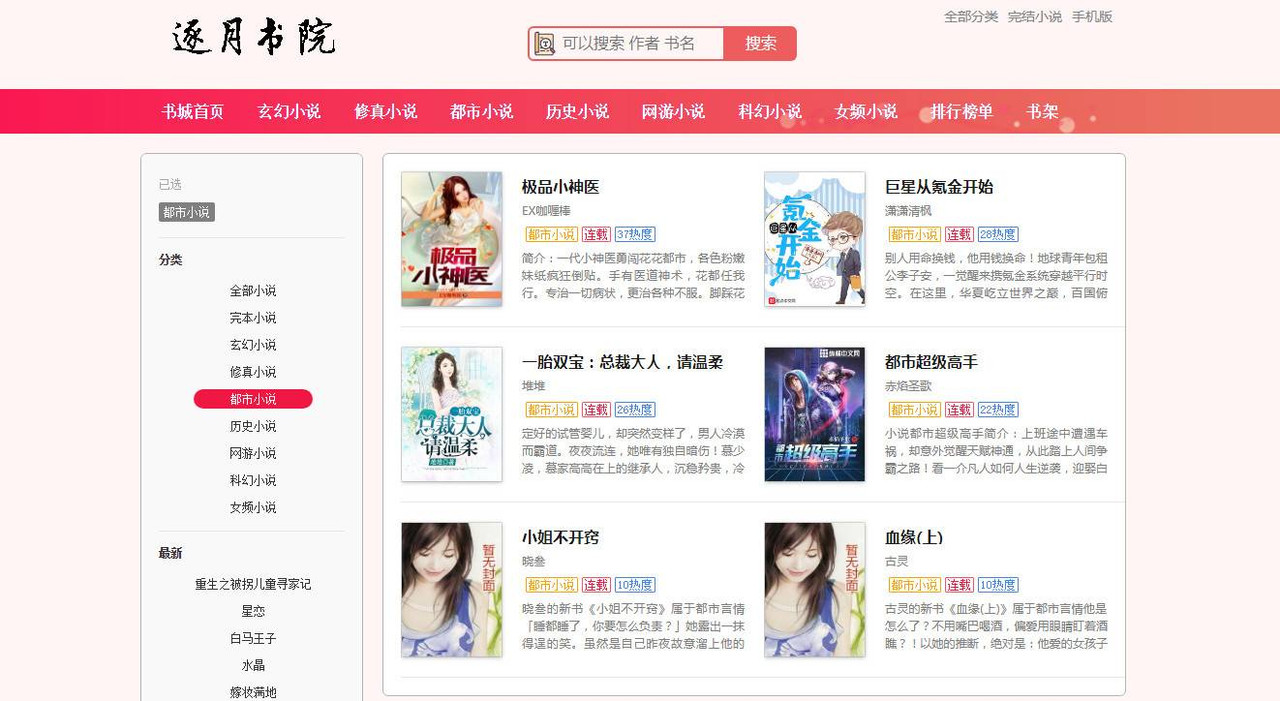The image size is (1280, 701).
Task: Select 女频小说 in the category sidebar
Action: click(x=253, y=507)
